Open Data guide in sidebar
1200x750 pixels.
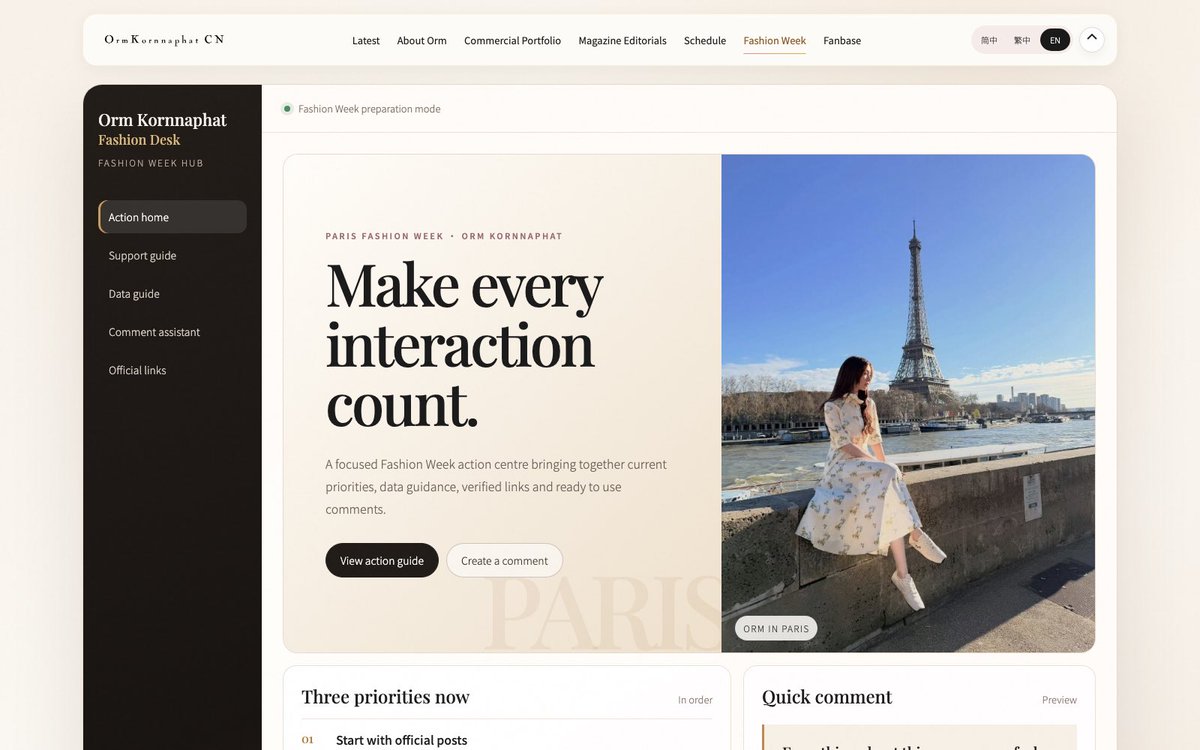(x=172, y=293)
